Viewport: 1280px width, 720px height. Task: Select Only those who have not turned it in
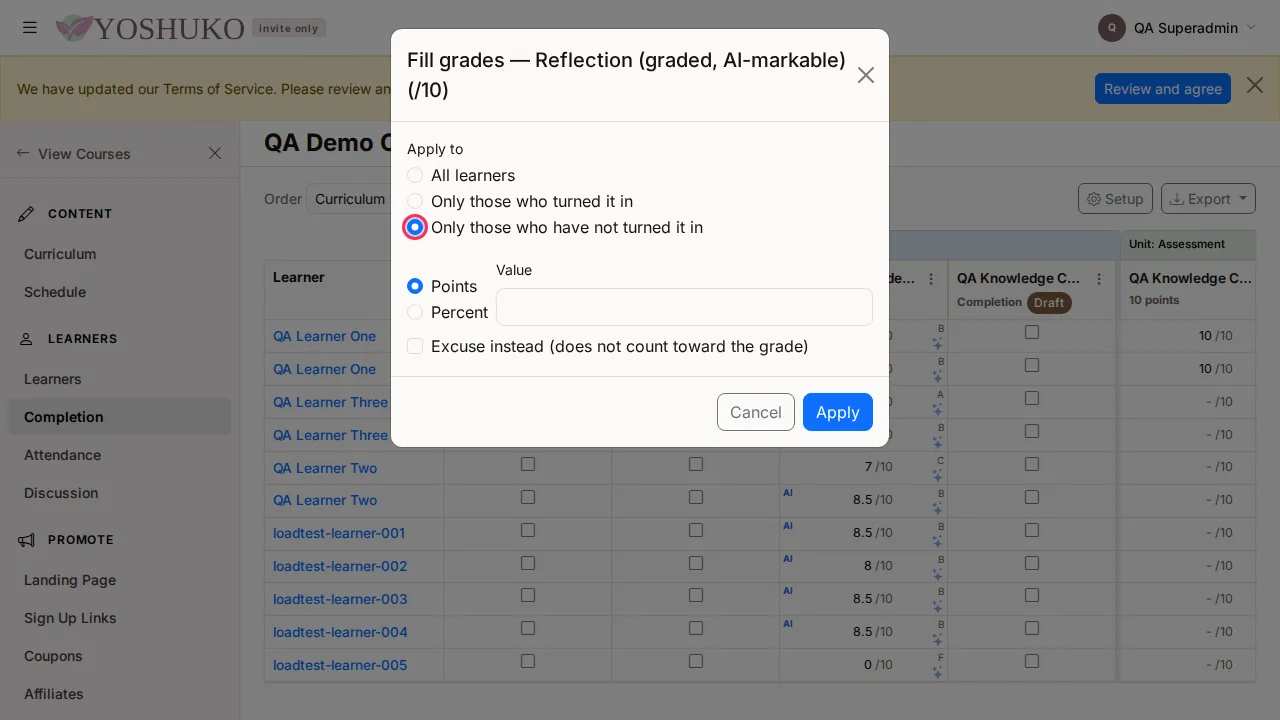coord(415,227)
